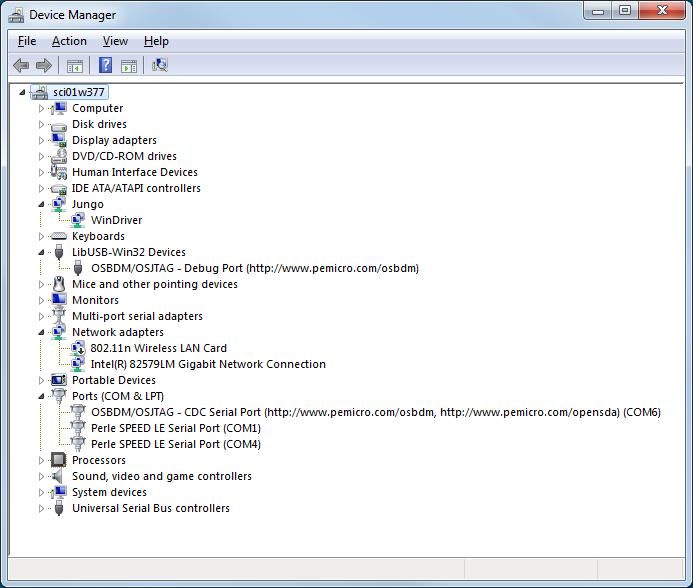This screenshot has width=693, height=588.
Task: Select the Multi-port serial adapters icon
Action: (58, 316)
